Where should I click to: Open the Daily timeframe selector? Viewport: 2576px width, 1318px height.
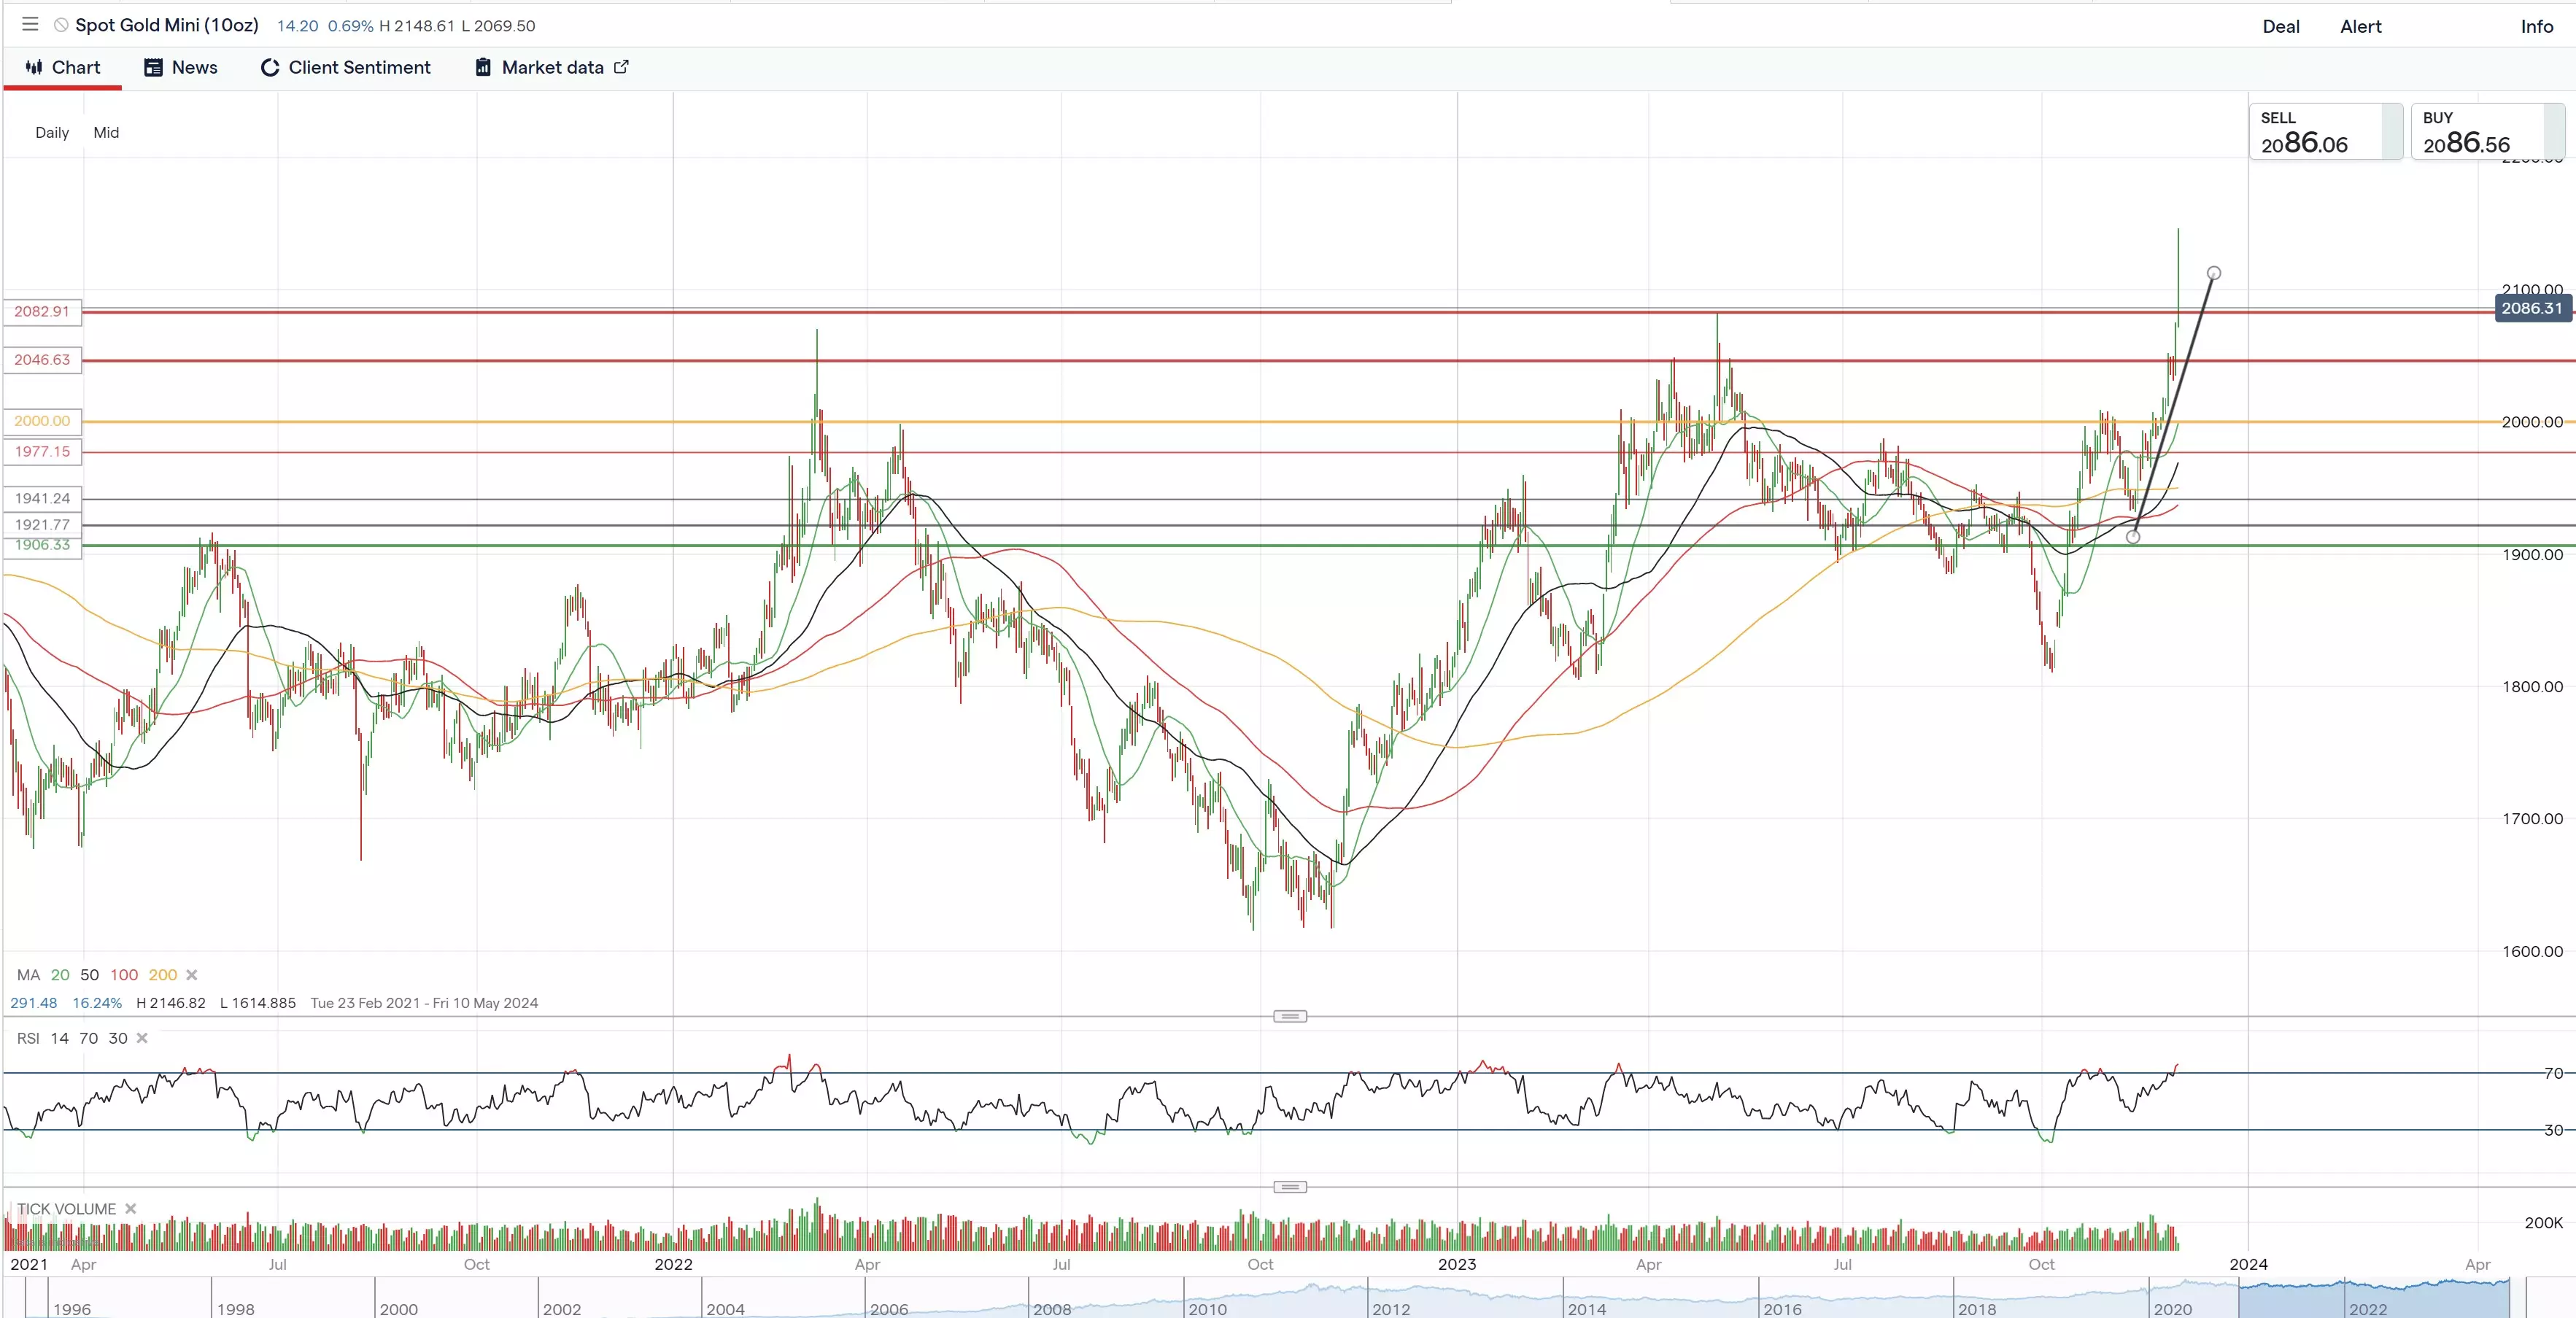tap(52, 132)
